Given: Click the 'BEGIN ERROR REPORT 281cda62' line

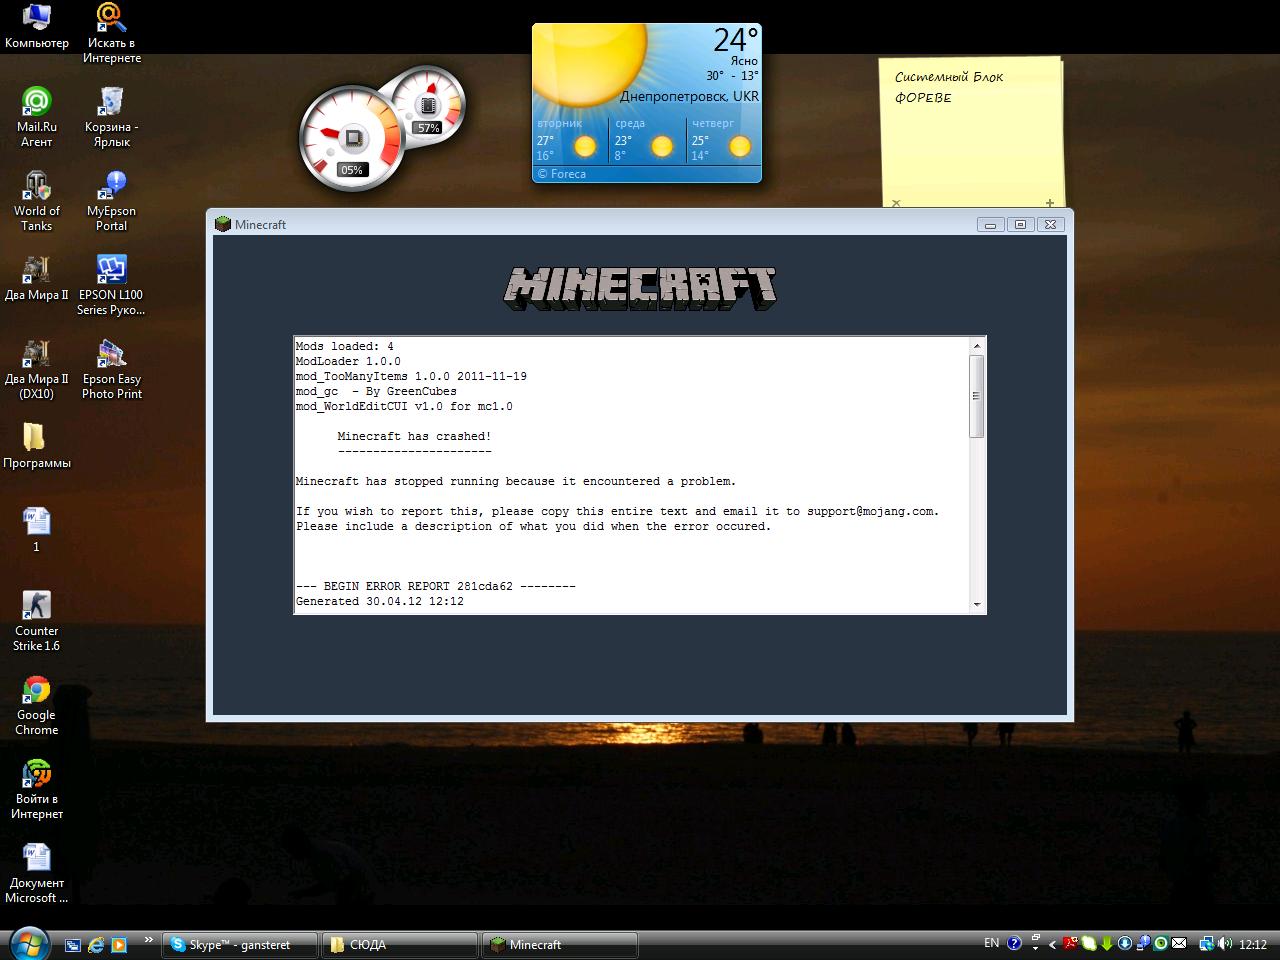Looking at the screenshot, I should 435,586.
